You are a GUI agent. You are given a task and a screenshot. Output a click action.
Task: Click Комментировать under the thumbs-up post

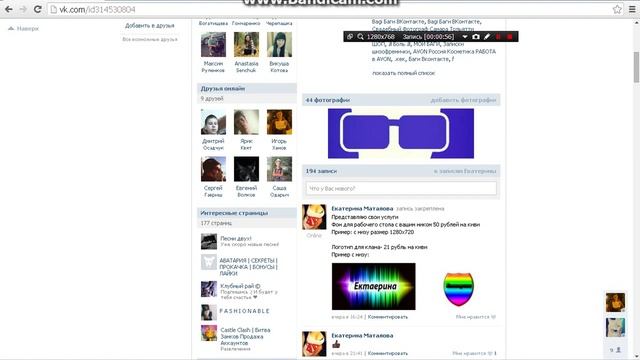point(388,353)
